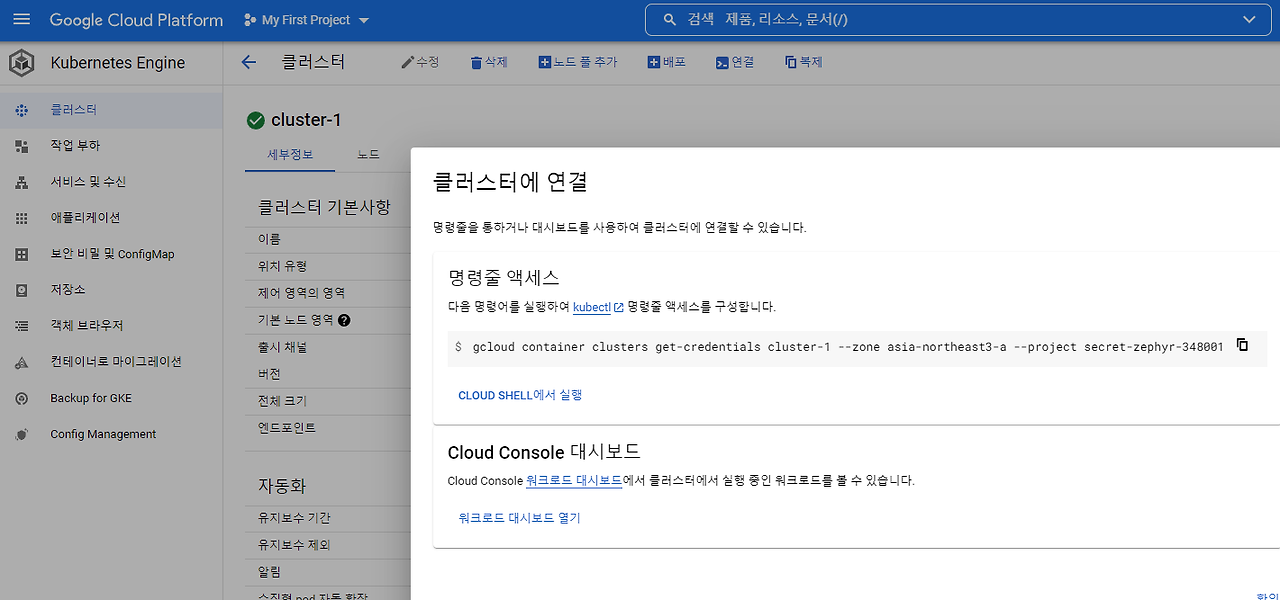Image resolution: width=1280 pixels, height=600 pixels.
Task: Click the 위치 유형 row
Action: 328,266
